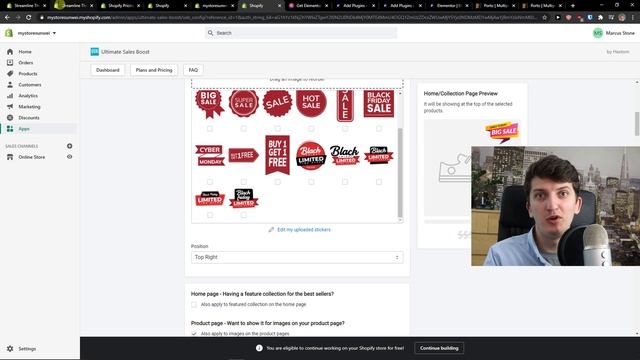The image size is (640, 360).
Task: Switch to the Shopify Pricing browser tab
Action: [120, 6]
